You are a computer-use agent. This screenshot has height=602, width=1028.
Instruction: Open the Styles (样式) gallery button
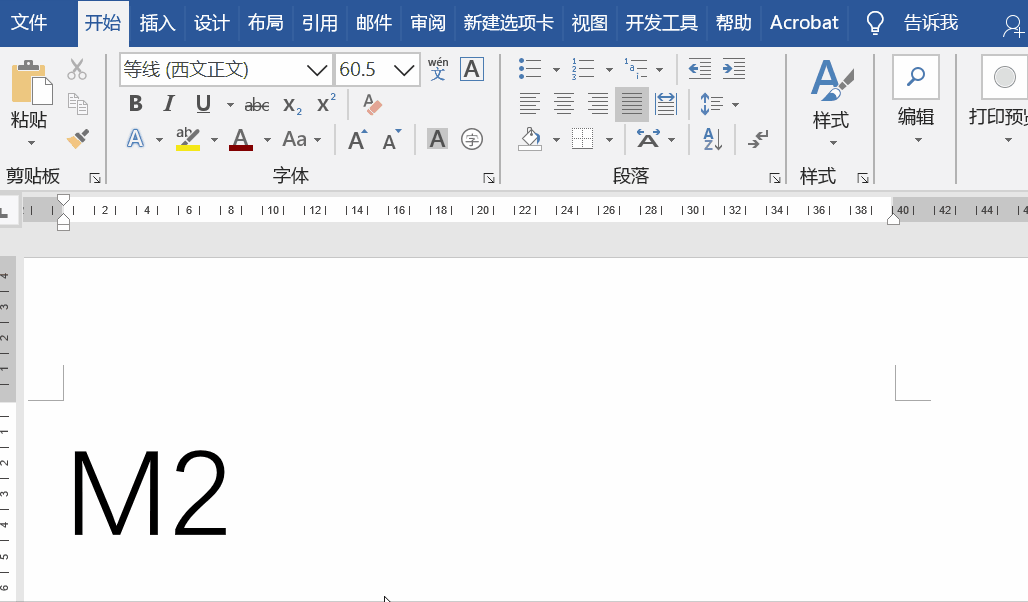tap(831, 102)
